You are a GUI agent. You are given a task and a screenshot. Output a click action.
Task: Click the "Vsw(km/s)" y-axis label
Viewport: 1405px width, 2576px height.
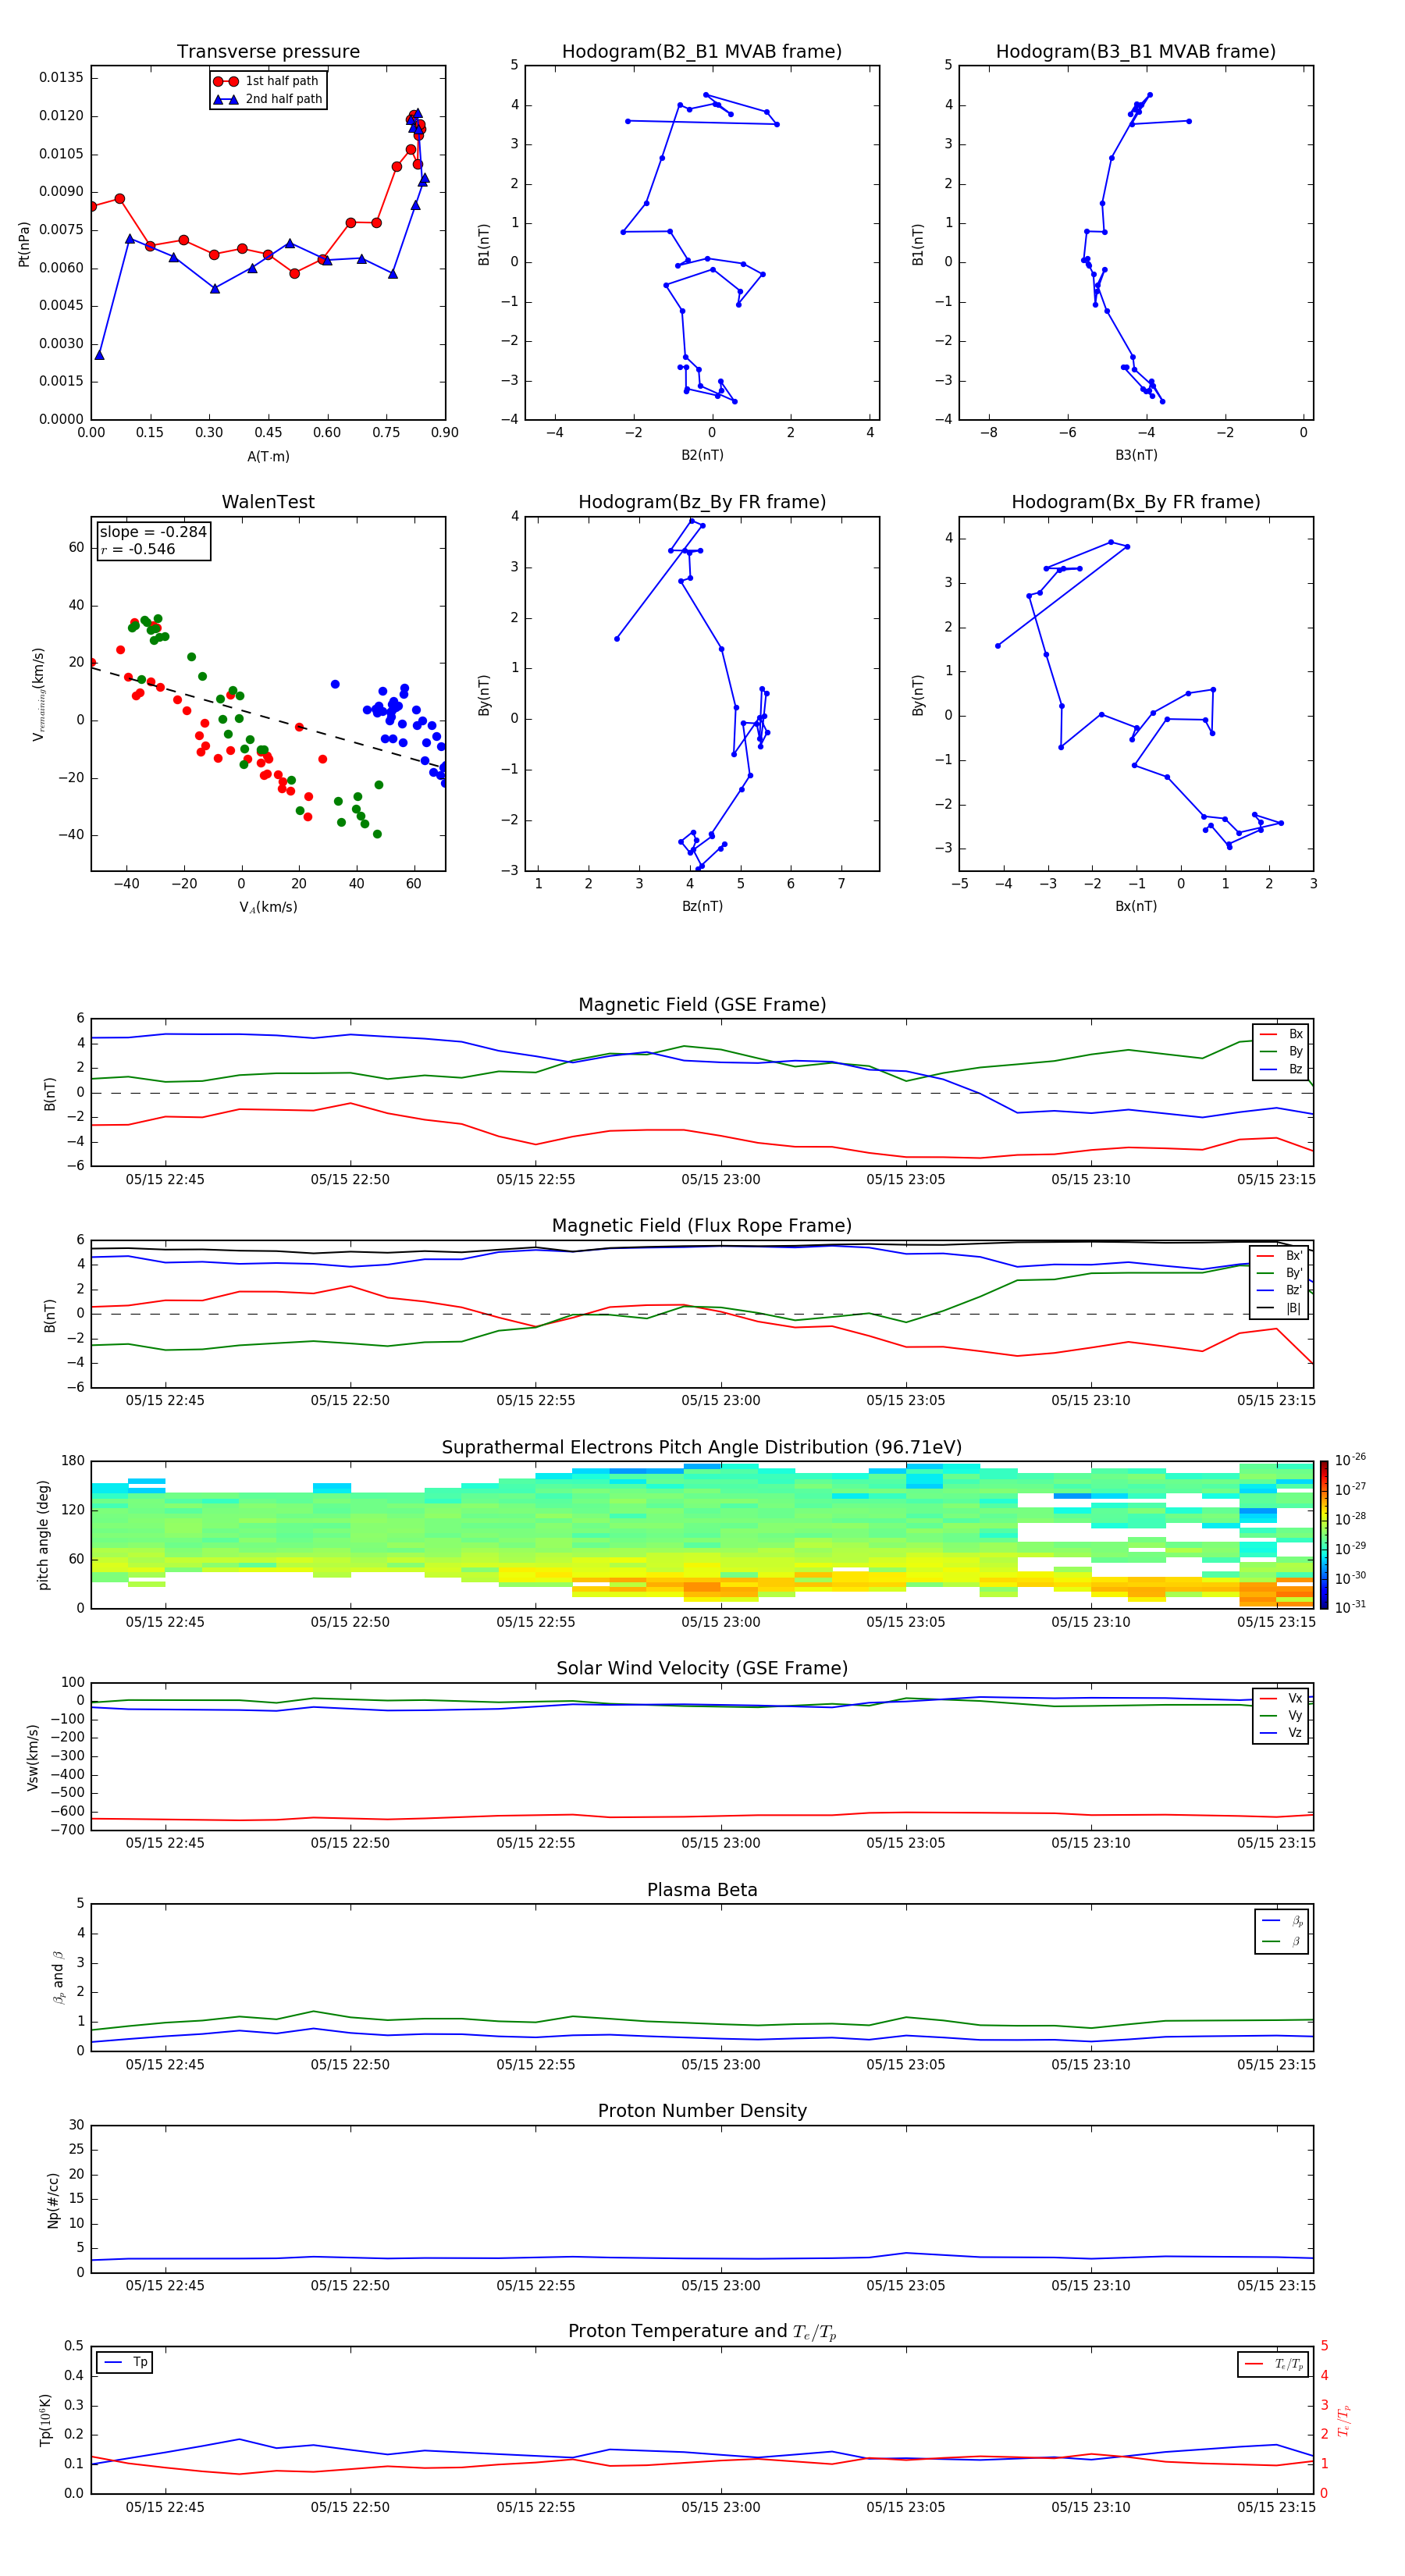(x=33, y=1757)
